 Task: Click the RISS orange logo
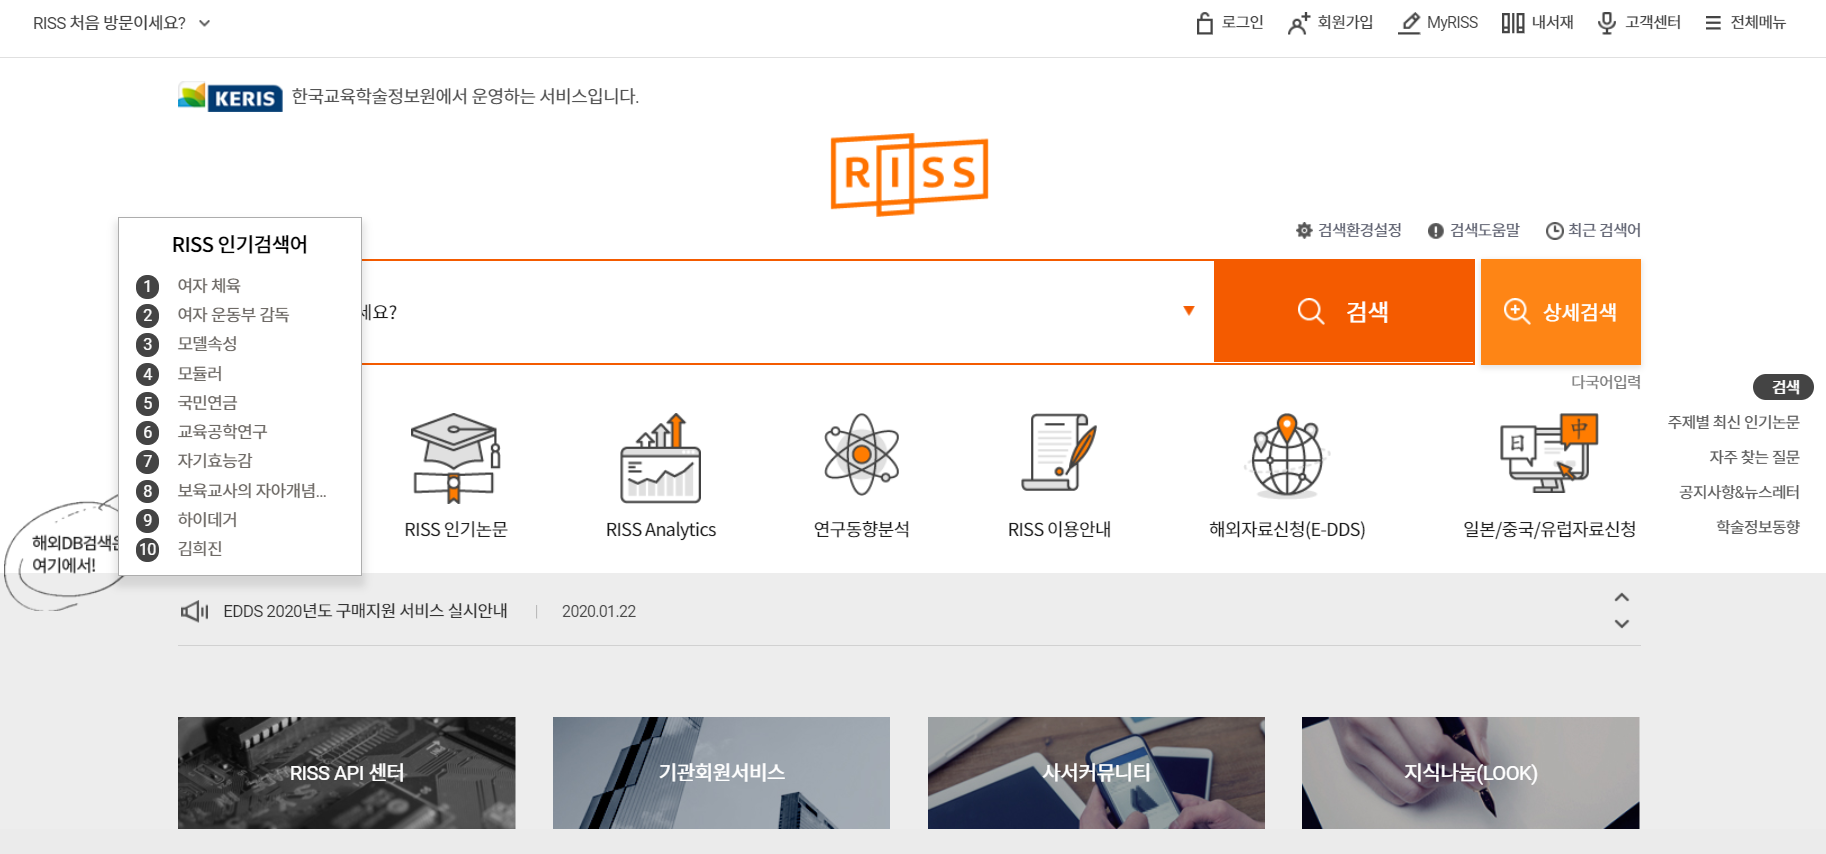click(x=909, y=174)
